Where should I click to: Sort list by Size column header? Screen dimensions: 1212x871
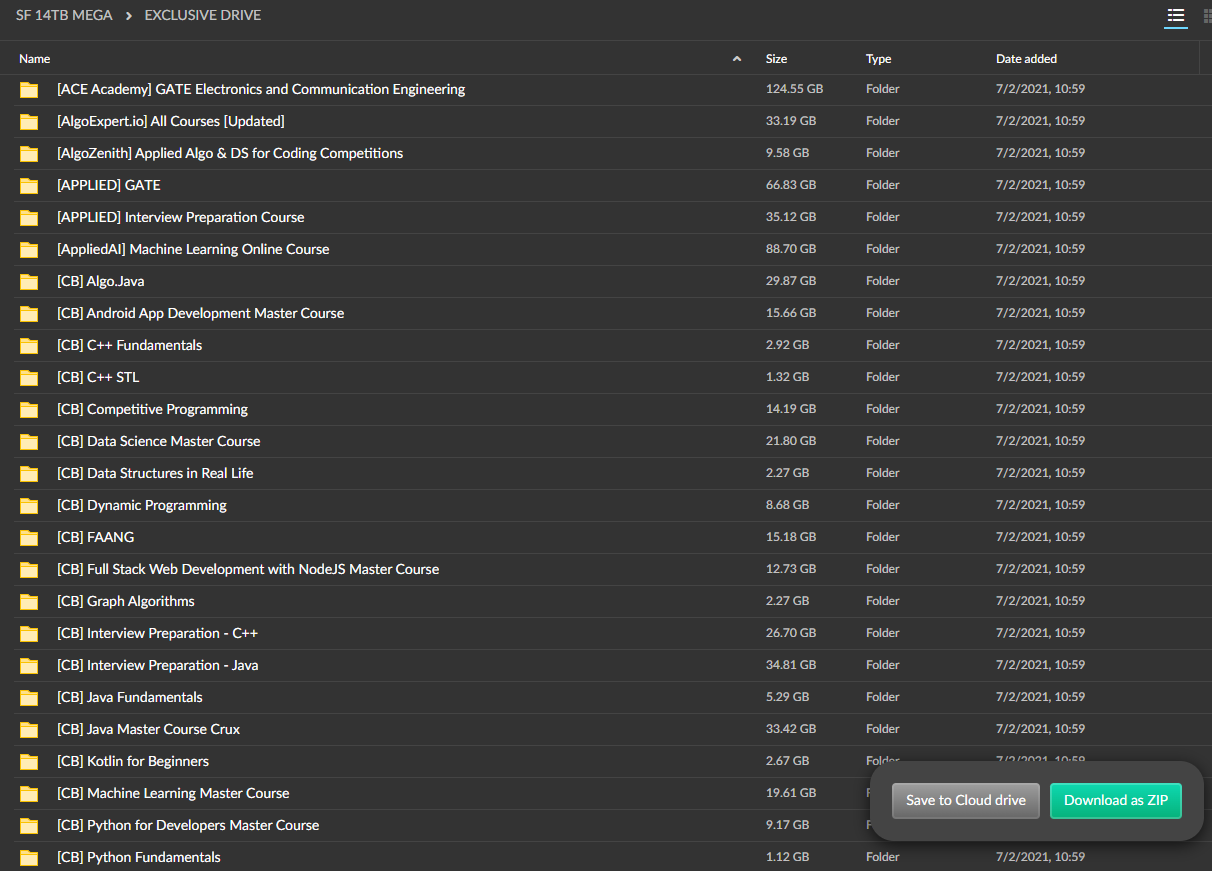[776, 59]
